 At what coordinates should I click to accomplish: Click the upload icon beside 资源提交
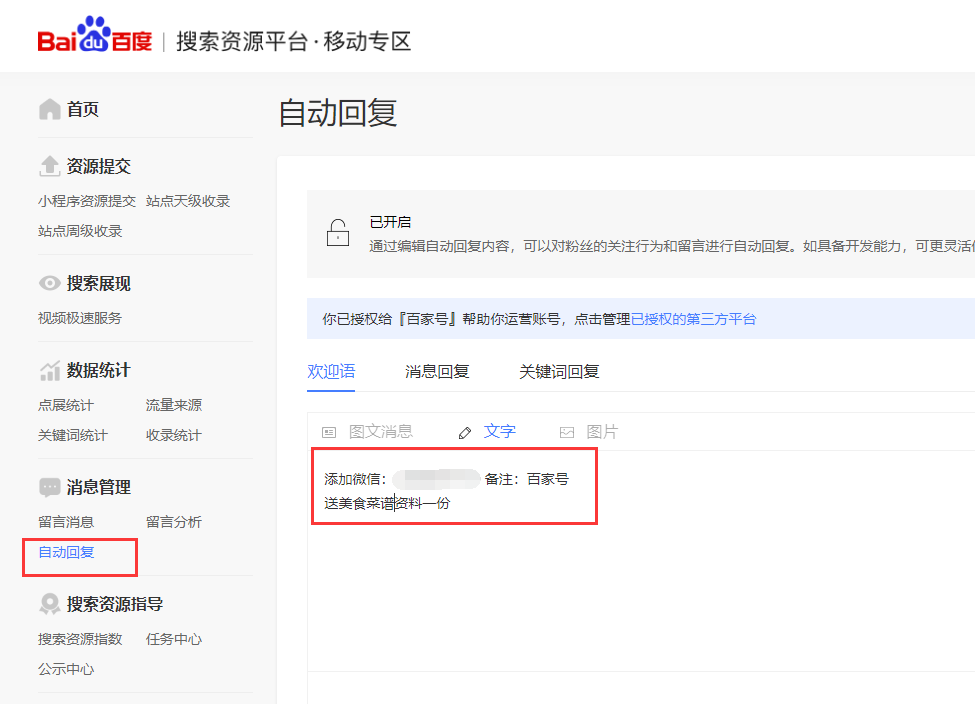[x=49, y=166]
